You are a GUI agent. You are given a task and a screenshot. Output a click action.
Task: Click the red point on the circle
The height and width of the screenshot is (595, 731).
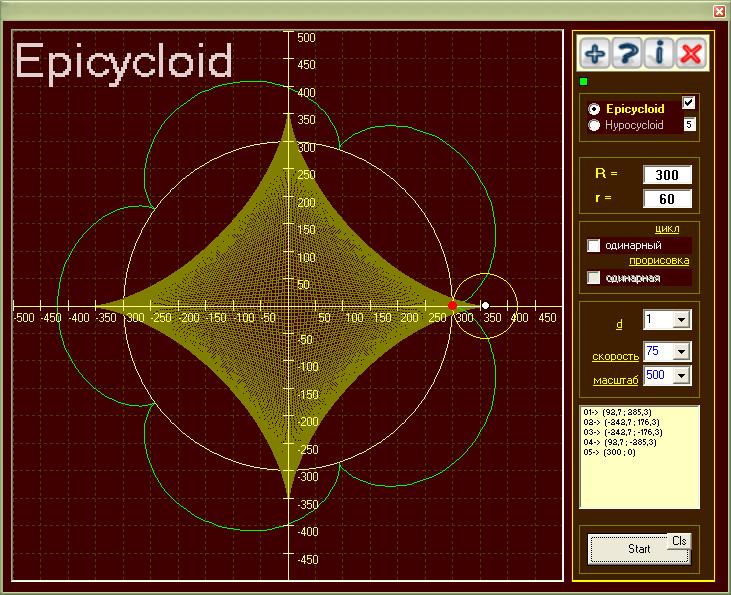point(452,305)
